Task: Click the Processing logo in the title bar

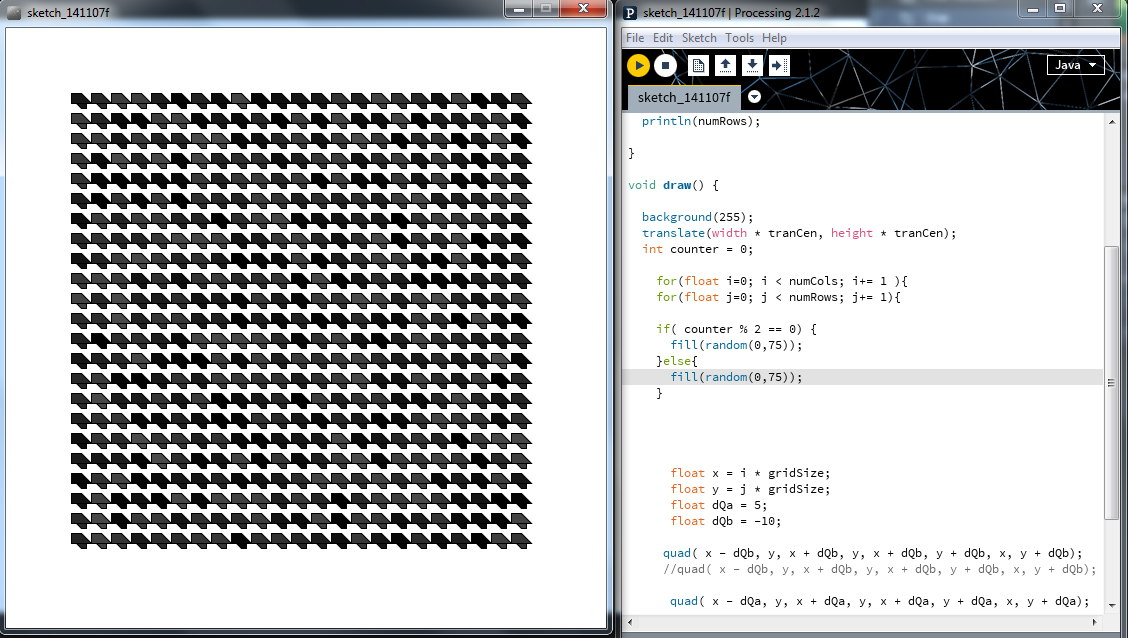Action: tap(630, 12)
